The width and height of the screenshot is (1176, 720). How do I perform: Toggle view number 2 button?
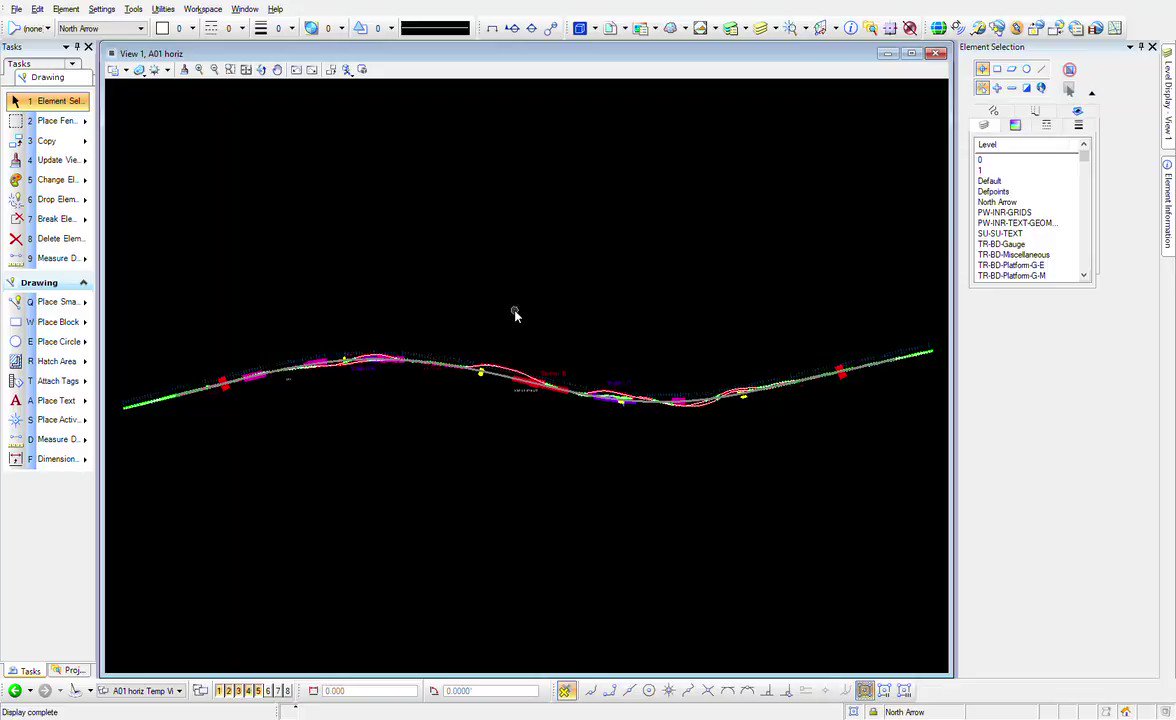coord(229,691)
